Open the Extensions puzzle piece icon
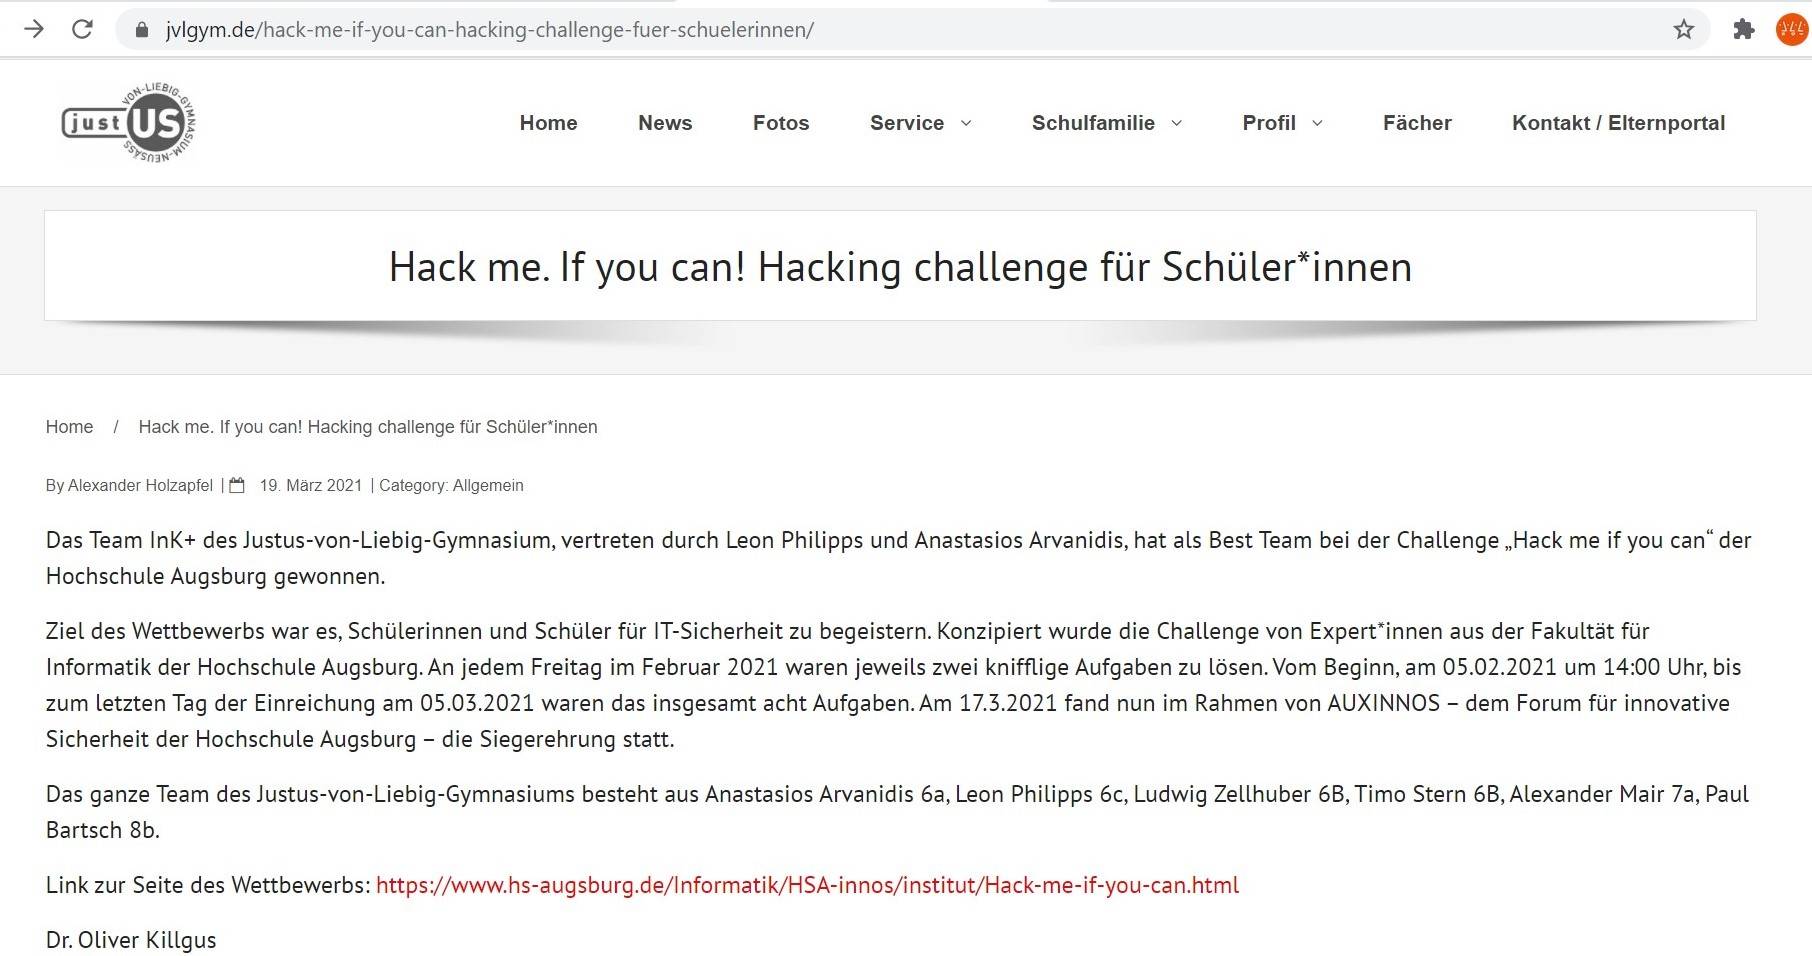Viewport: 1812px width, 956px height. pyautogui.click(x=1744, y=30)
